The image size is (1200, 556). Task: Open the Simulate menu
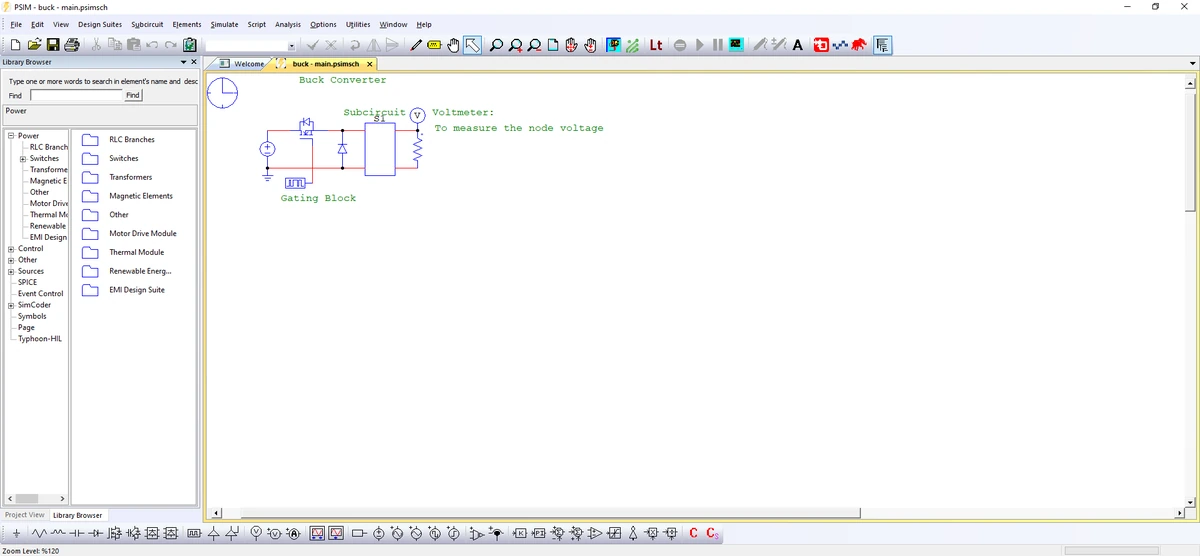click(x=224, y=24)
